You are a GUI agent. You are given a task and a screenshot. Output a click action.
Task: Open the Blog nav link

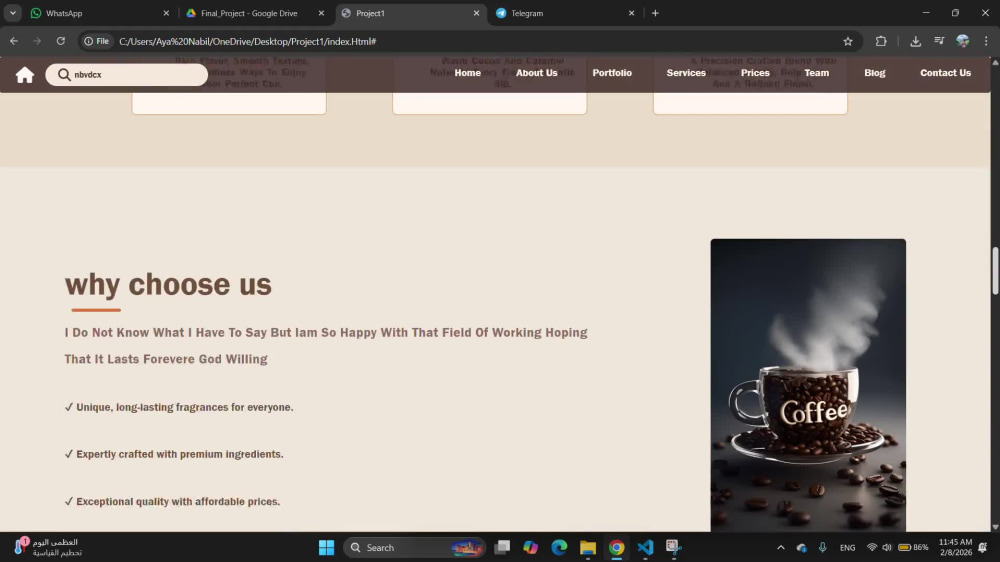[x=874, y=73]
